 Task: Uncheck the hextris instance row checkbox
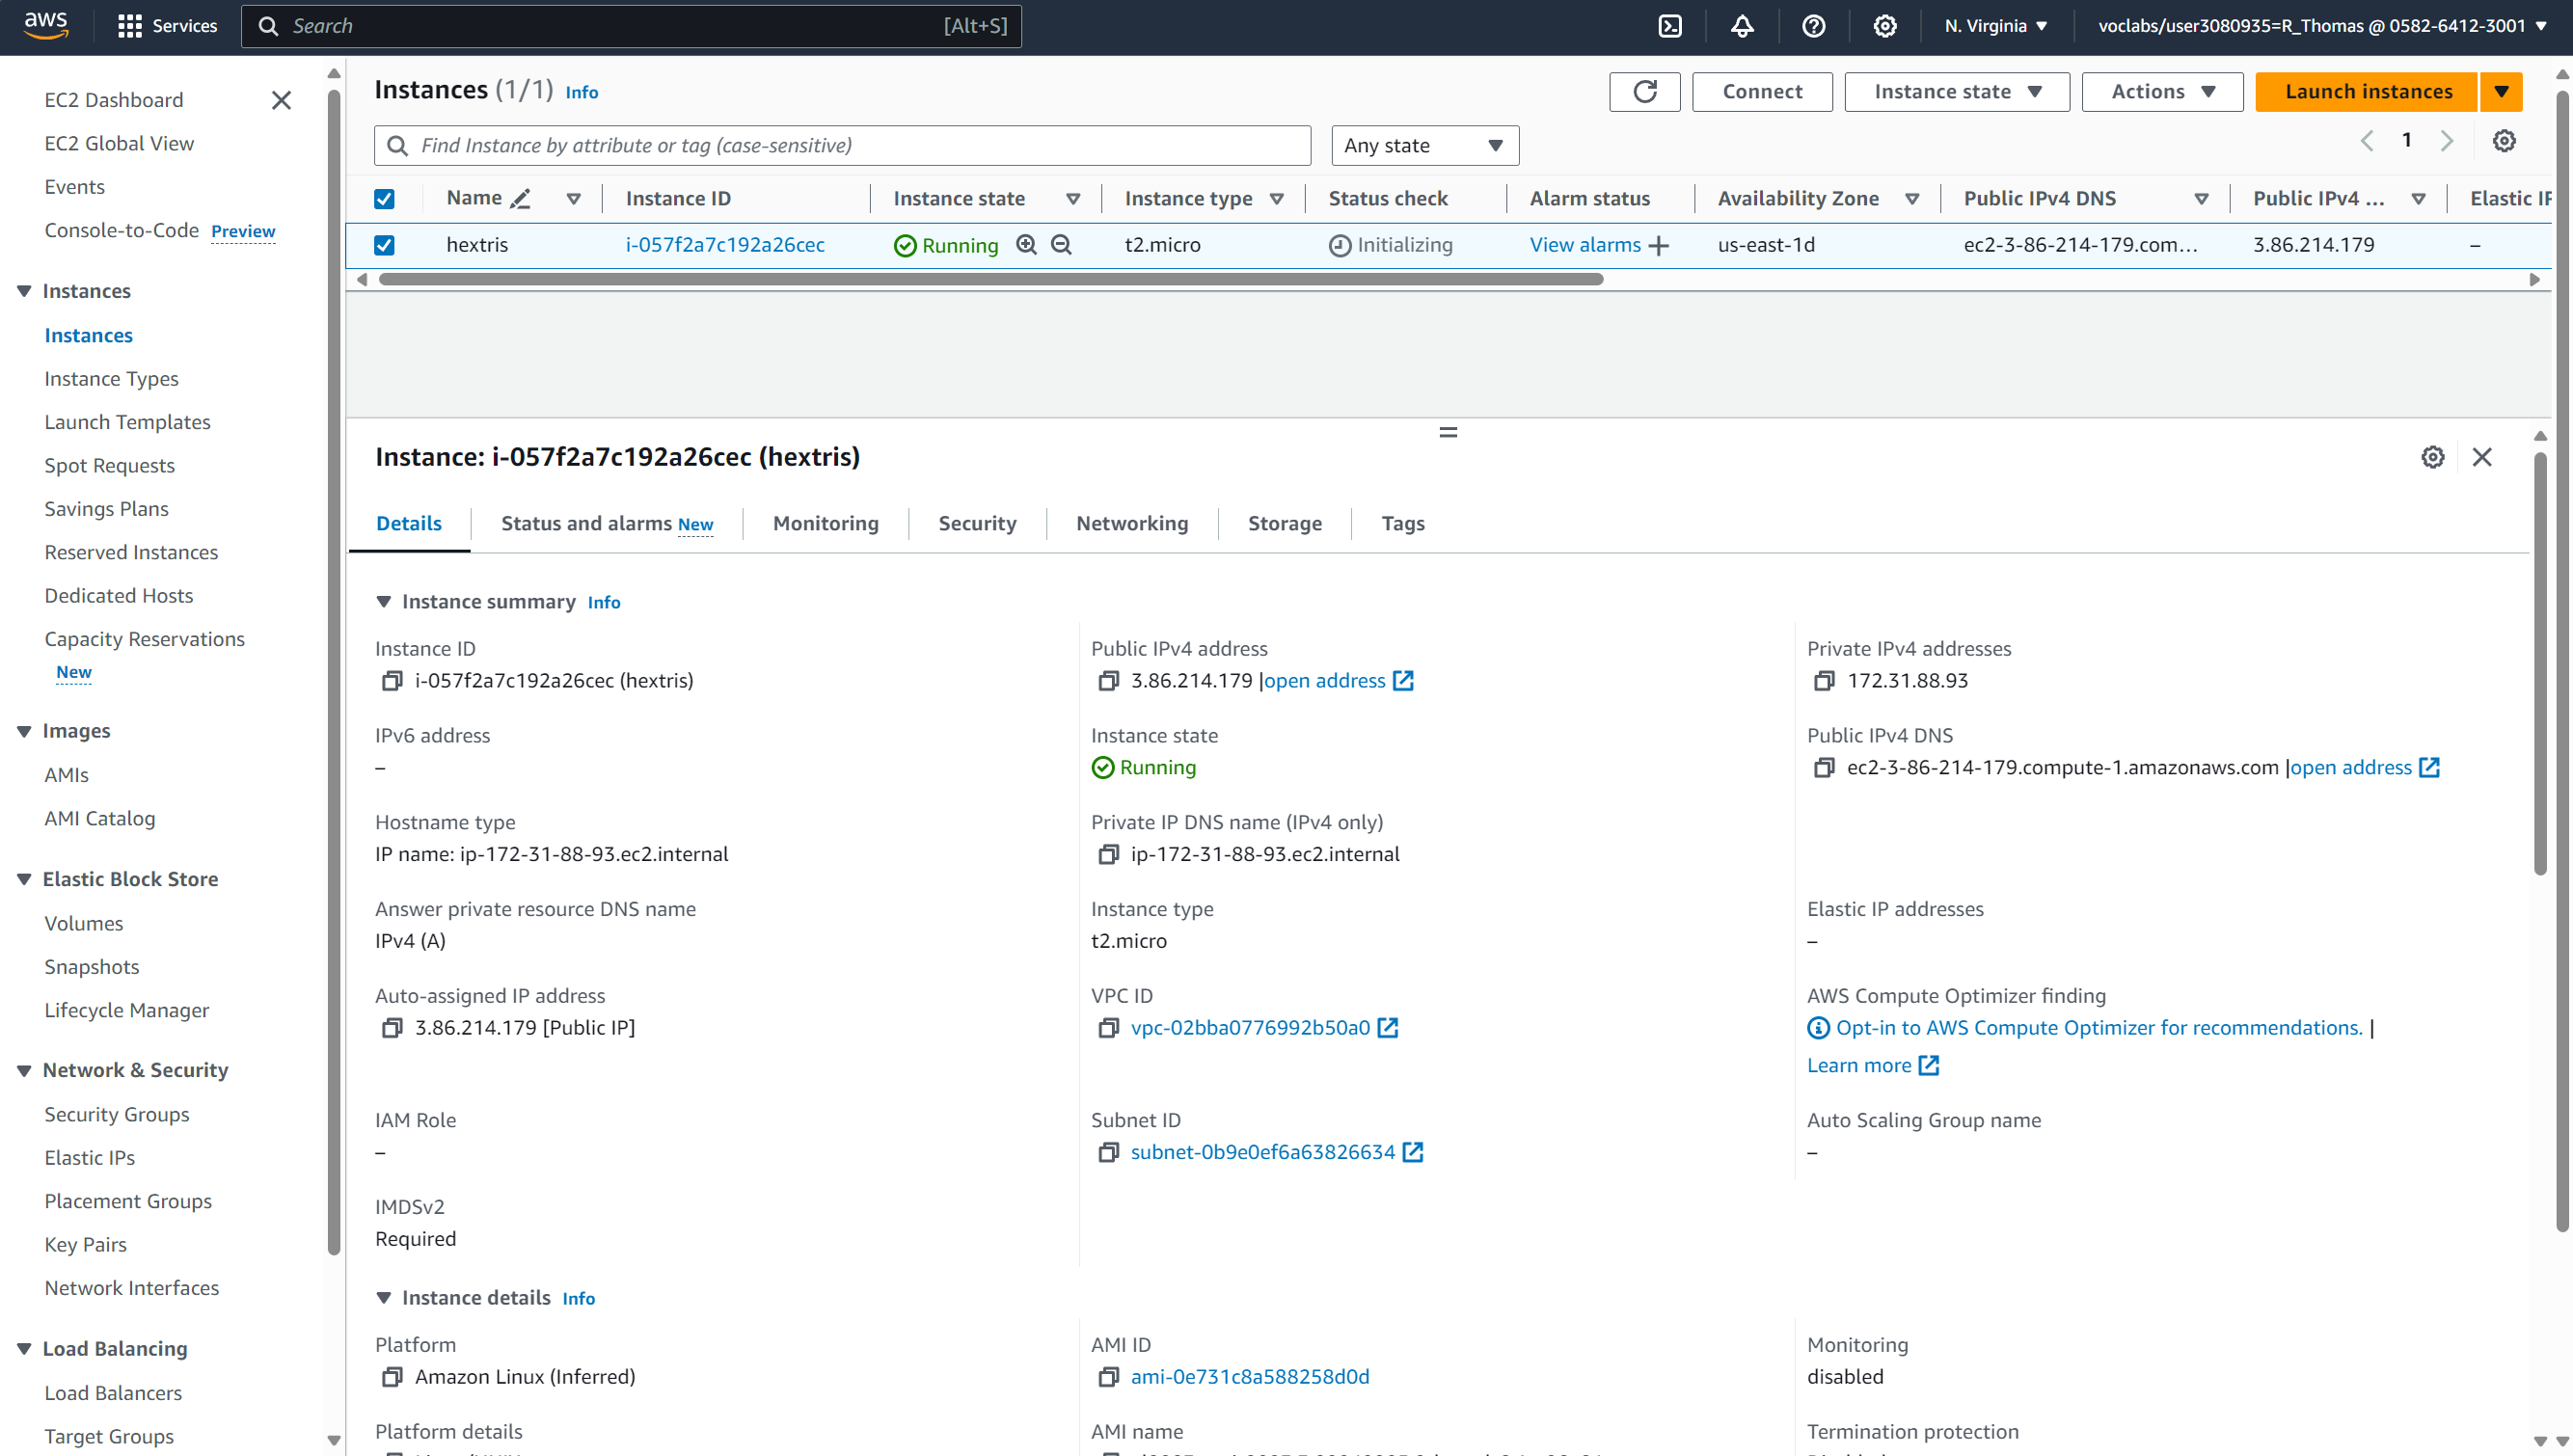384,245
